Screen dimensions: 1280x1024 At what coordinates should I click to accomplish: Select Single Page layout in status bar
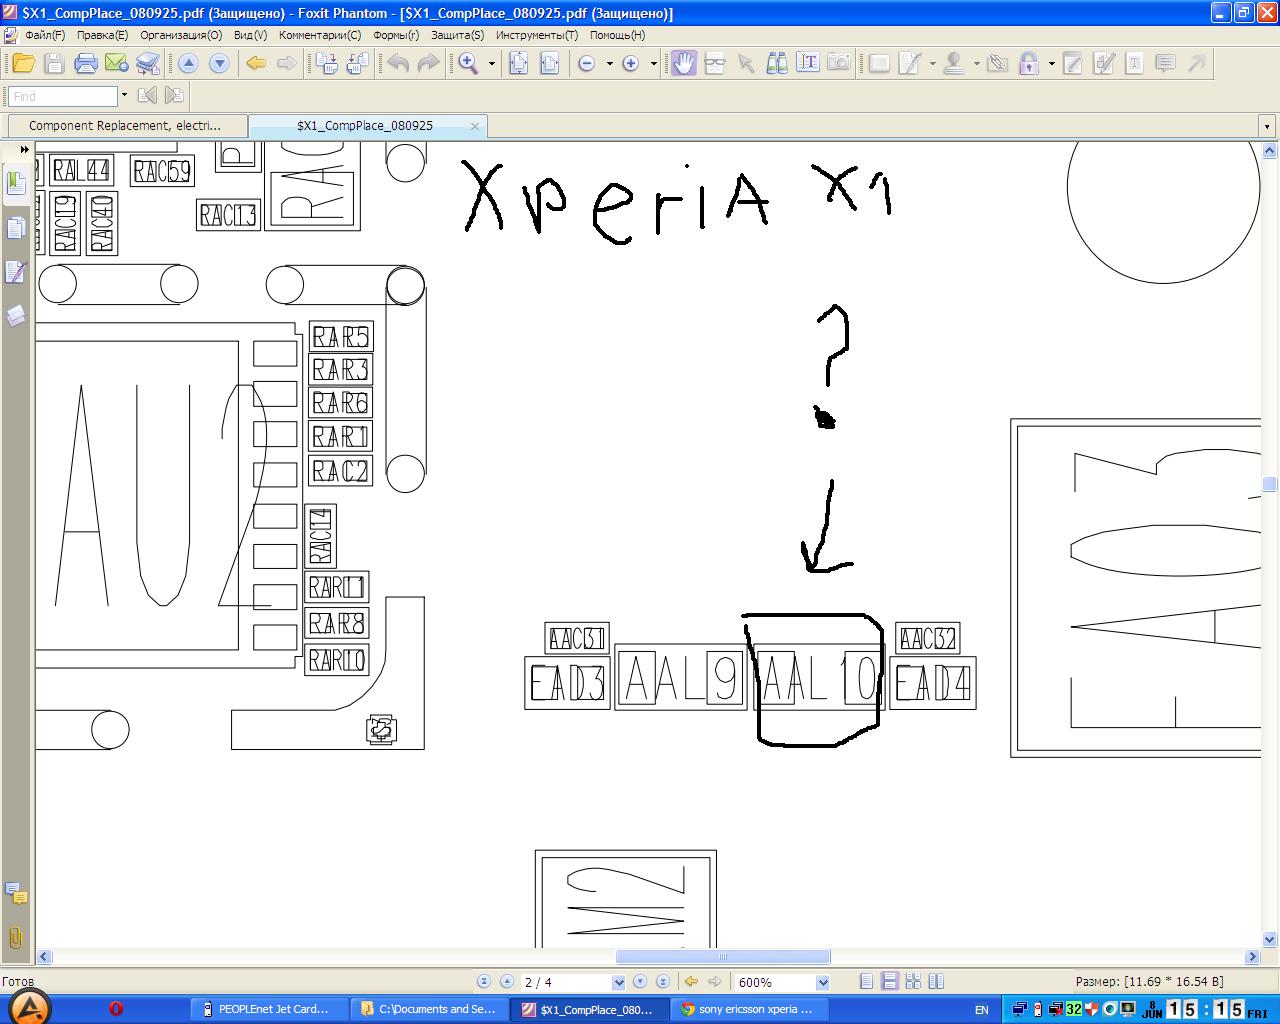pyautogui.click(x=867, y=982)
